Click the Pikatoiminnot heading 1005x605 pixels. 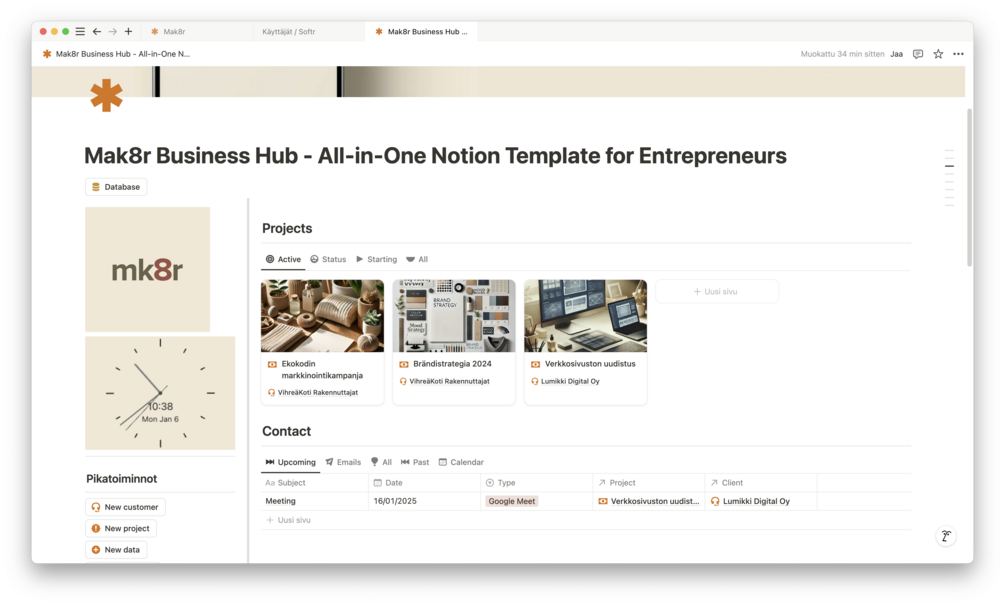[x=122, y=479]
